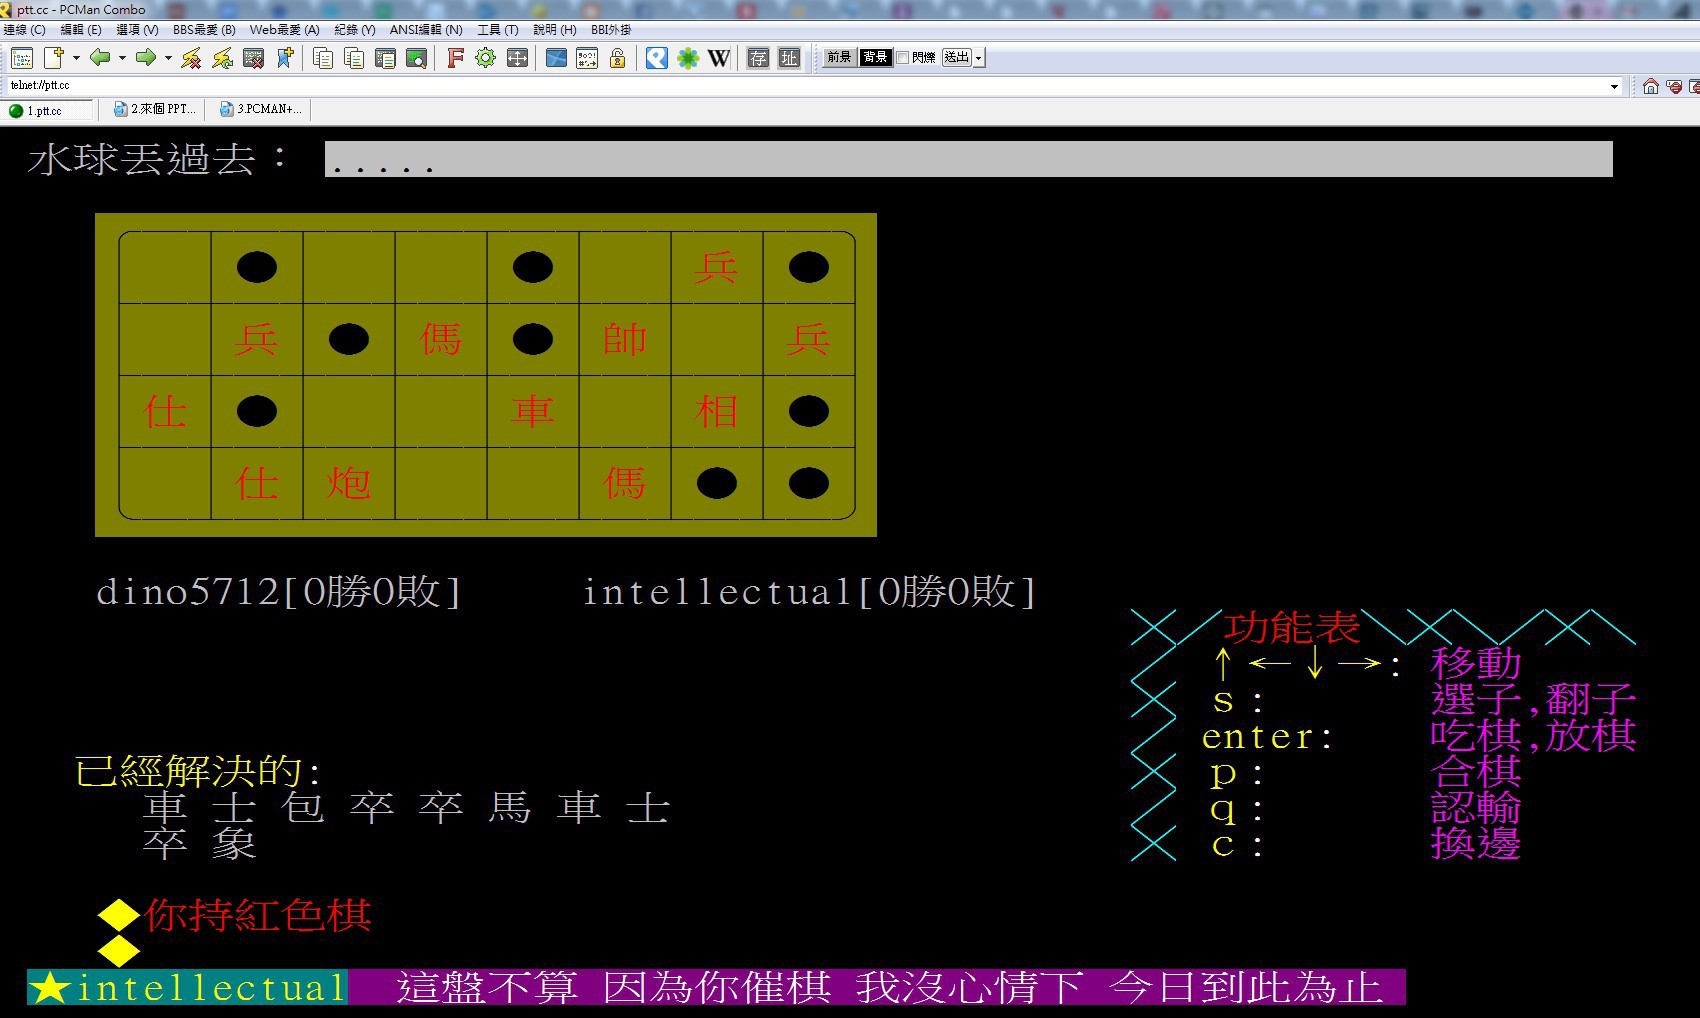This screenshot has height=1018, width=1700.
Task: Click the Wikipedia W icon
Action: pos(718,58)
